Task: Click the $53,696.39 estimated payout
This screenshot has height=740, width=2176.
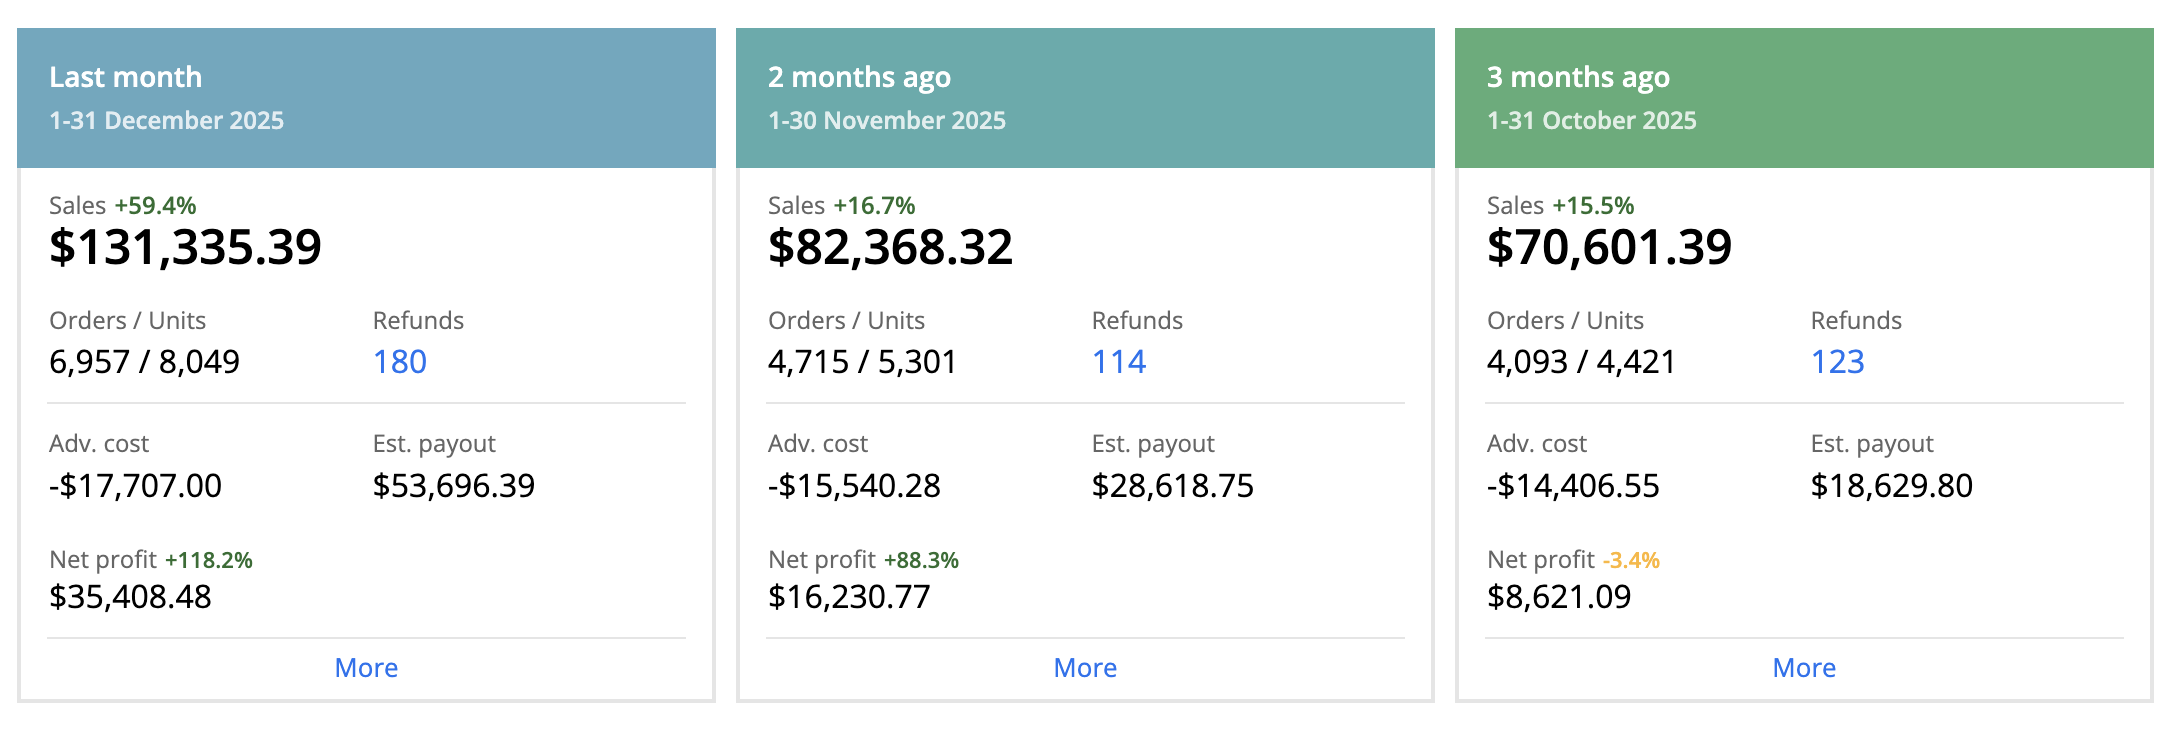Action: coord(454,486)
